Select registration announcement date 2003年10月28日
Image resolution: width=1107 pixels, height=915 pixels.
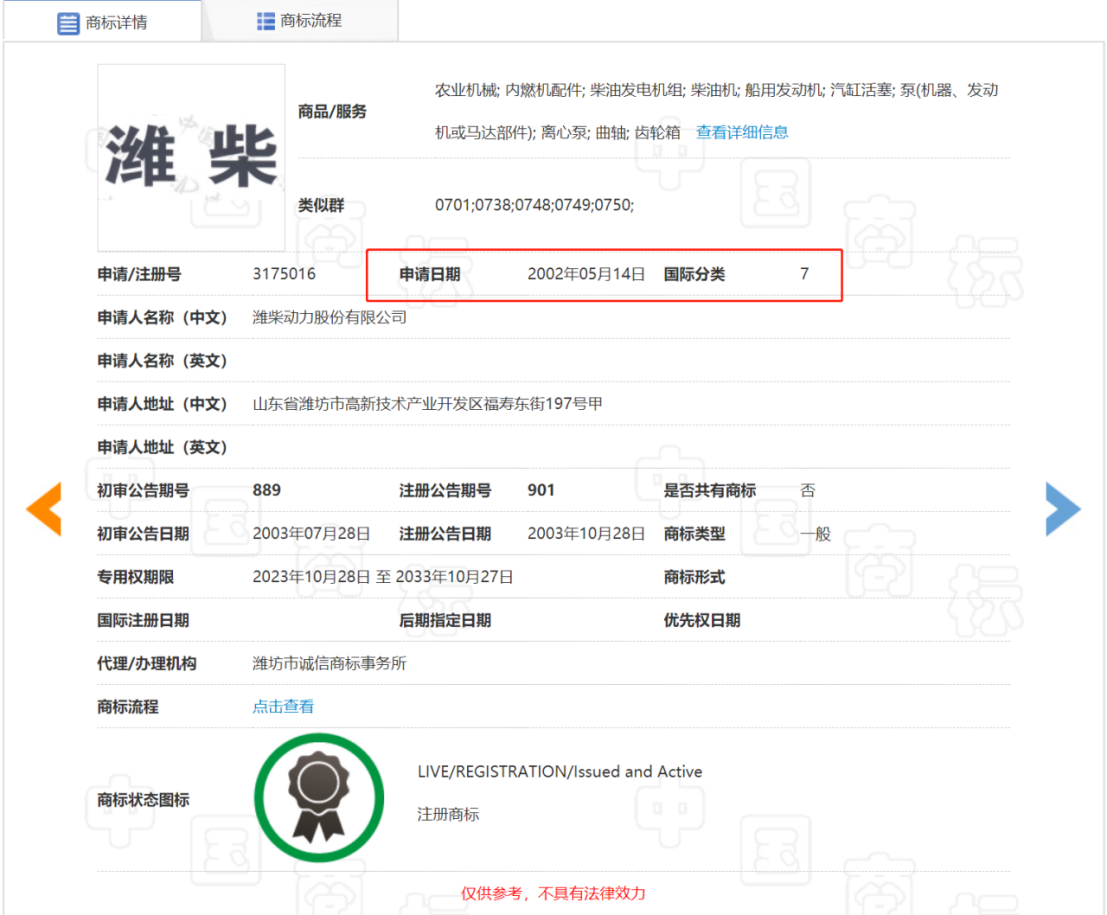(x=586, y=534)
